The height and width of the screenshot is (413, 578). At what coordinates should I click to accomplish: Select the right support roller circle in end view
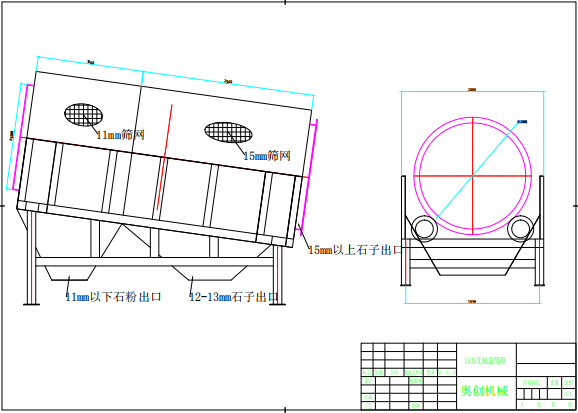[x=520, y=229]
